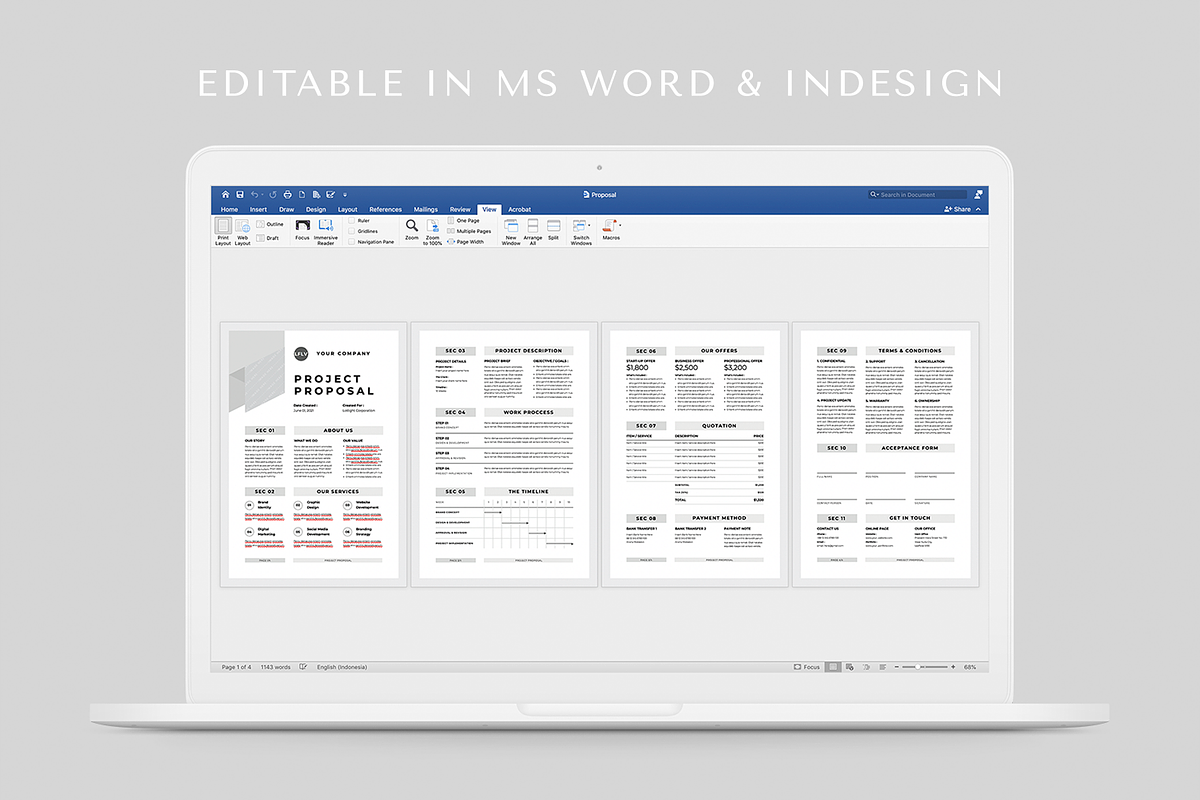
Task: Select Draft view
Action: click(x=268, y=238)
